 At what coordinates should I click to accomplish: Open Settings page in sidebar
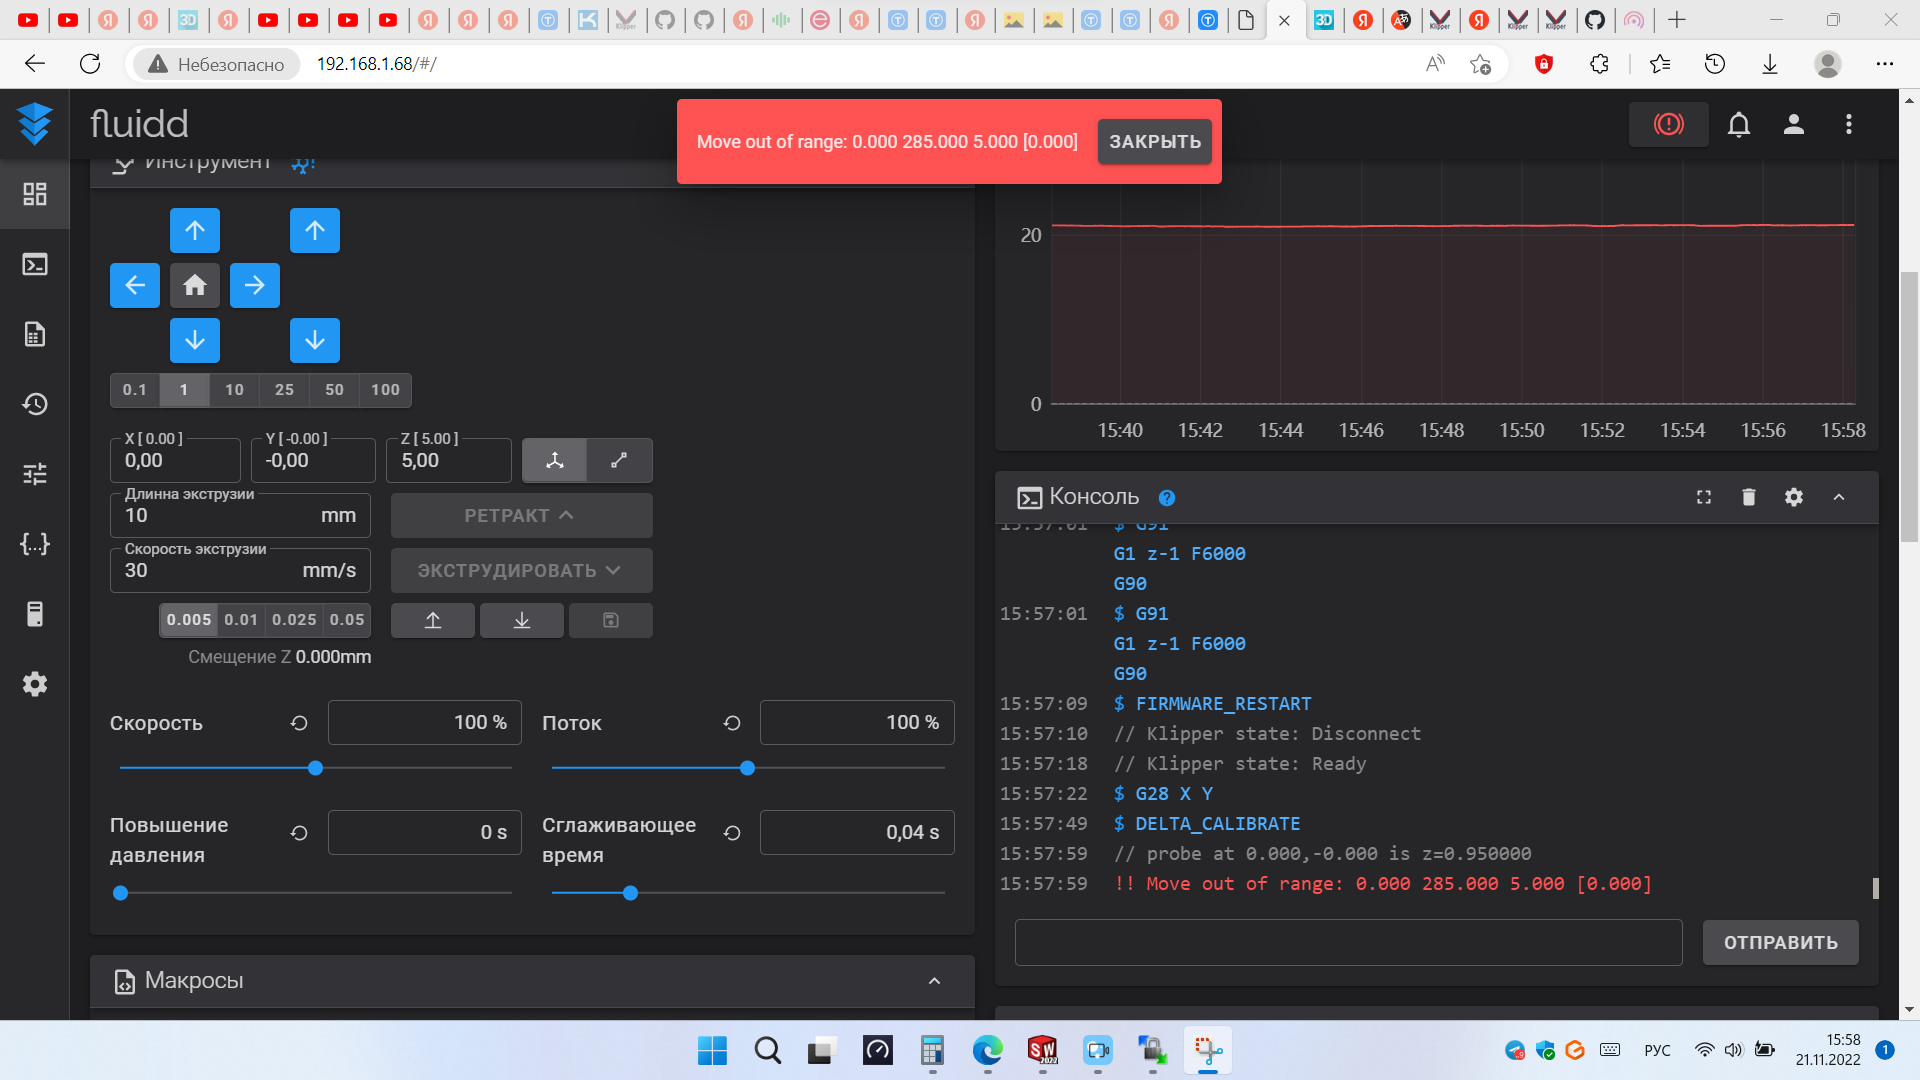[x=35, y=684]
